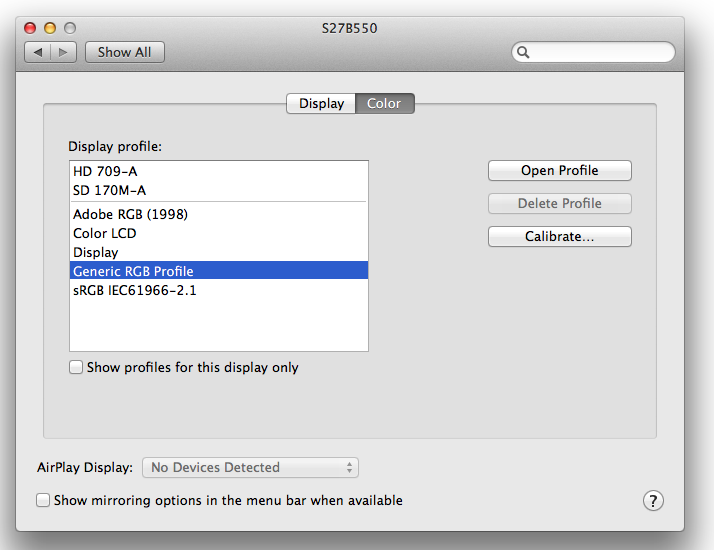Screen dimensions: 714x550
Task: Expand the AirPlay Display dropdown
Action: click(x=250, y=467)
